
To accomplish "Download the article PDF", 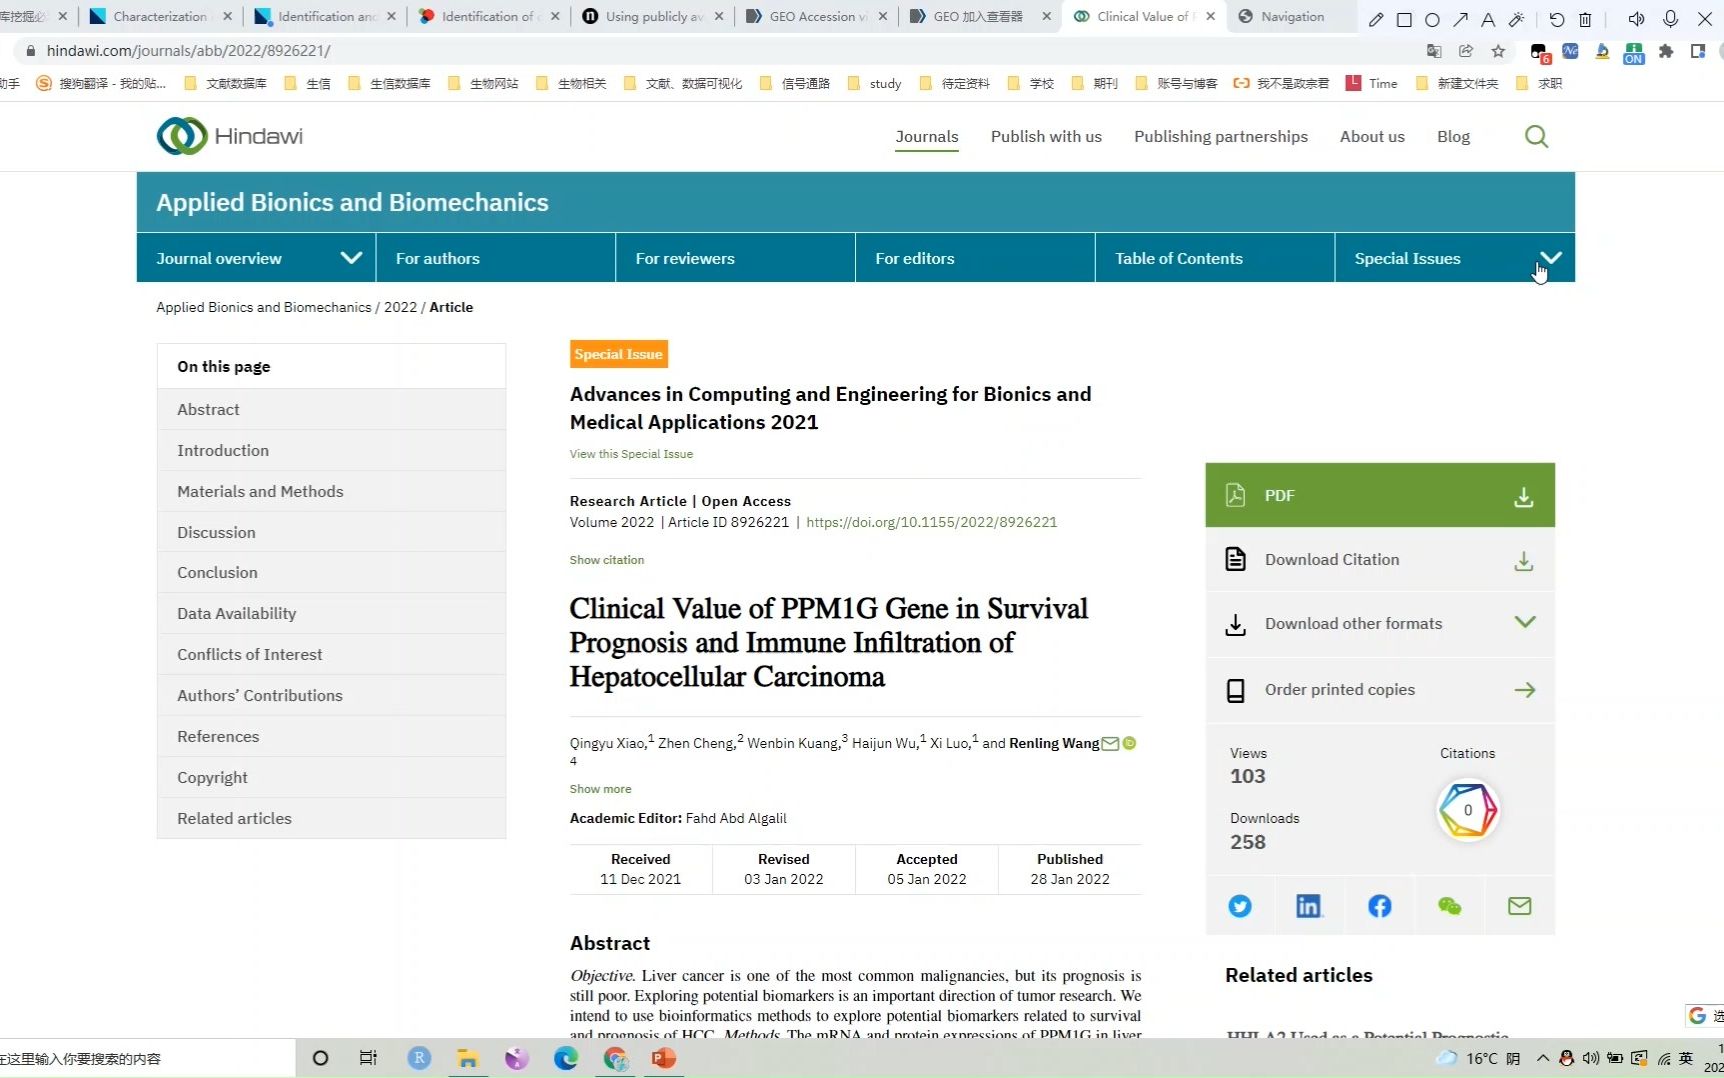I will (1380, 495).
